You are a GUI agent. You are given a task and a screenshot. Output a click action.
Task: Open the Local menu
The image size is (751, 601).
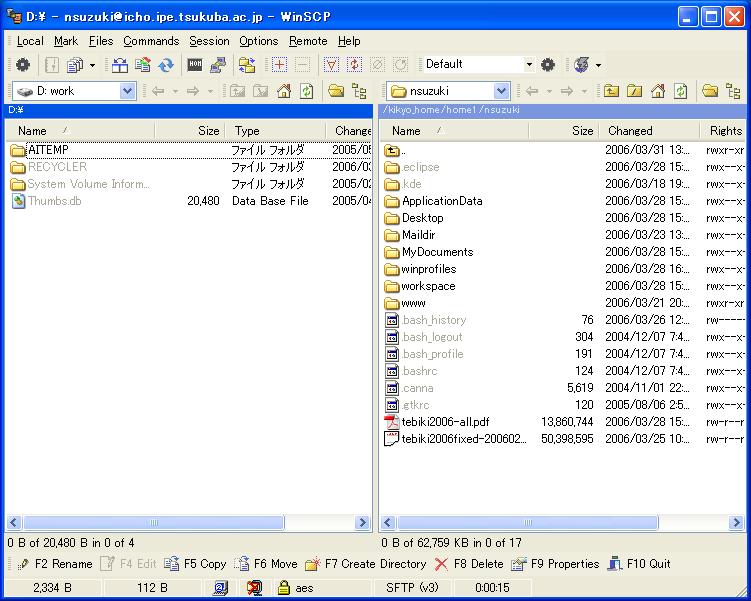(30, 41)
